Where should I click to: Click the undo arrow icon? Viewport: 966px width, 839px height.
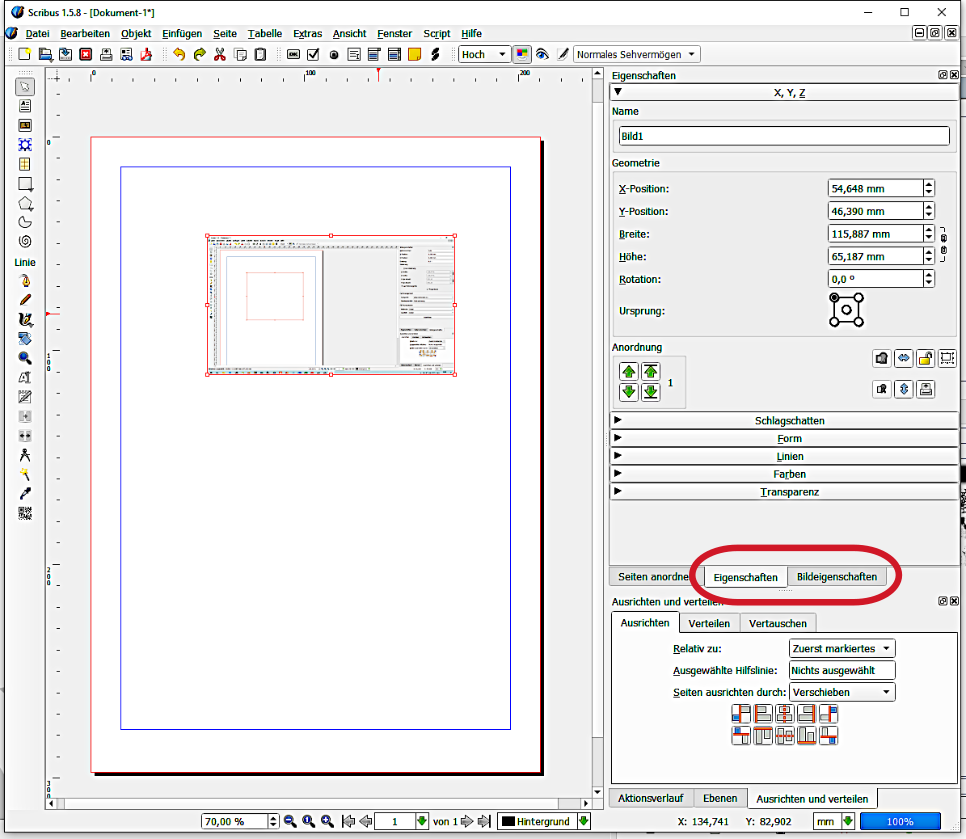[179, 54]
